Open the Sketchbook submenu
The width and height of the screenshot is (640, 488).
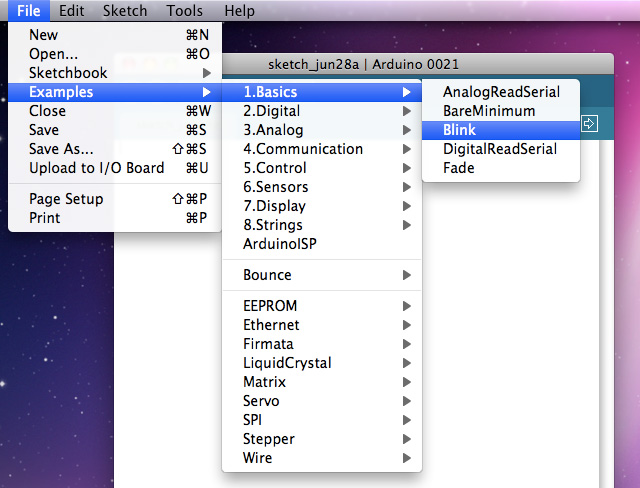click(68, 73)
